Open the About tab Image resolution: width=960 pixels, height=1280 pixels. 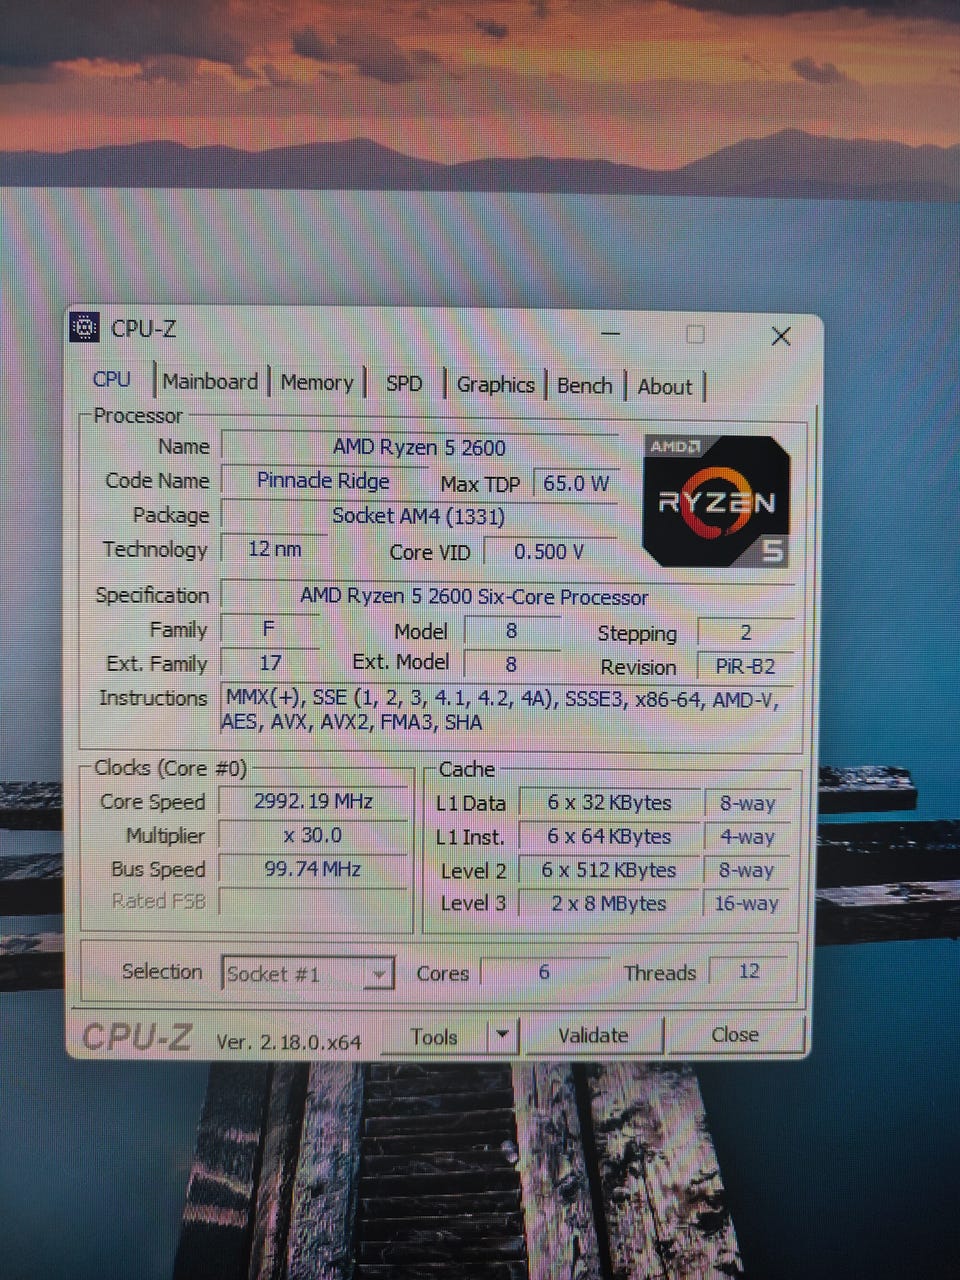point(665,387)
